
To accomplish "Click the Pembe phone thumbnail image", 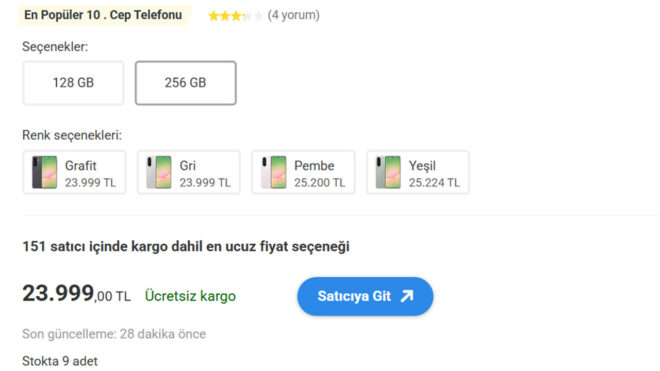I will click(274, 172).
